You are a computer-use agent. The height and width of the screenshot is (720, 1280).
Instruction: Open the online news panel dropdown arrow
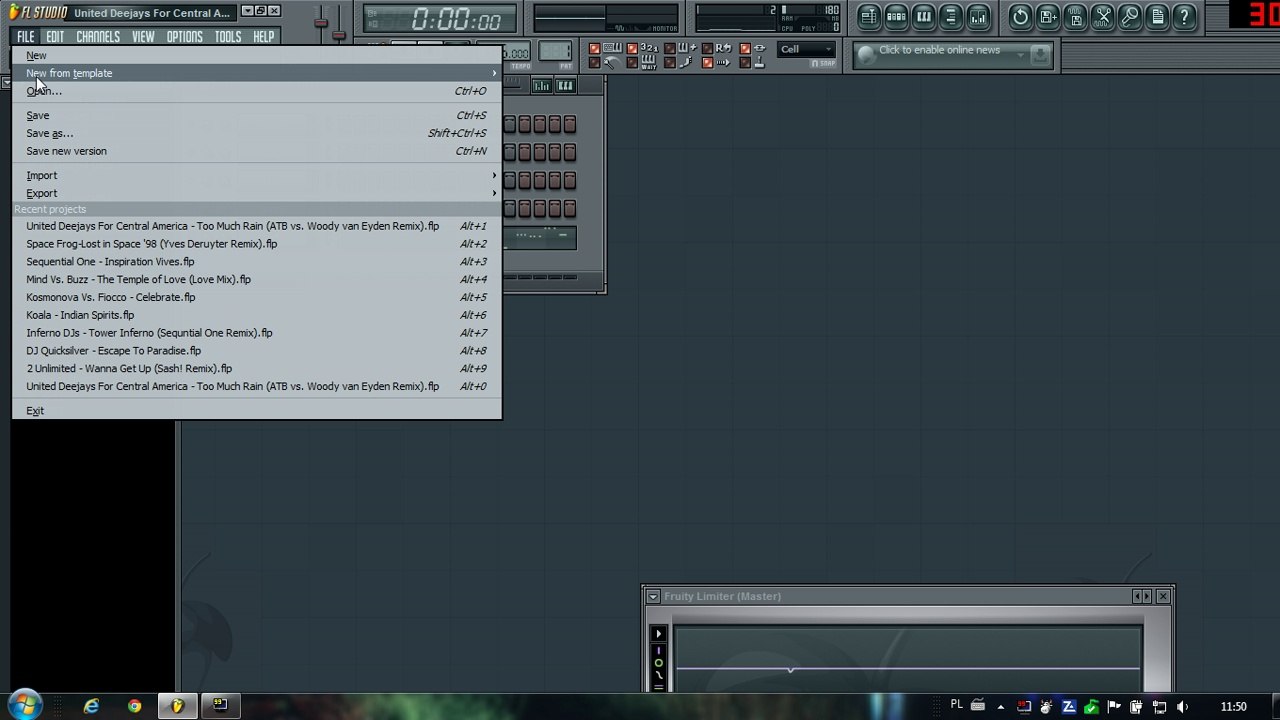pyautogui.click(x=1019, y=54)
